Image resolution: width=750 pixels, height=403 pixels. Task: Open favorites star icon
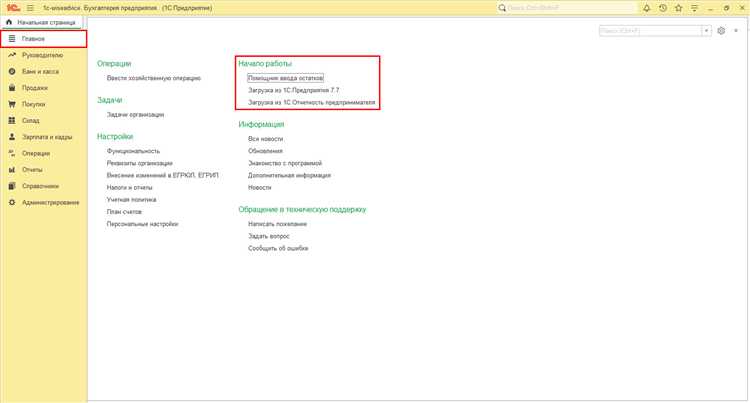tap(678, 8)
